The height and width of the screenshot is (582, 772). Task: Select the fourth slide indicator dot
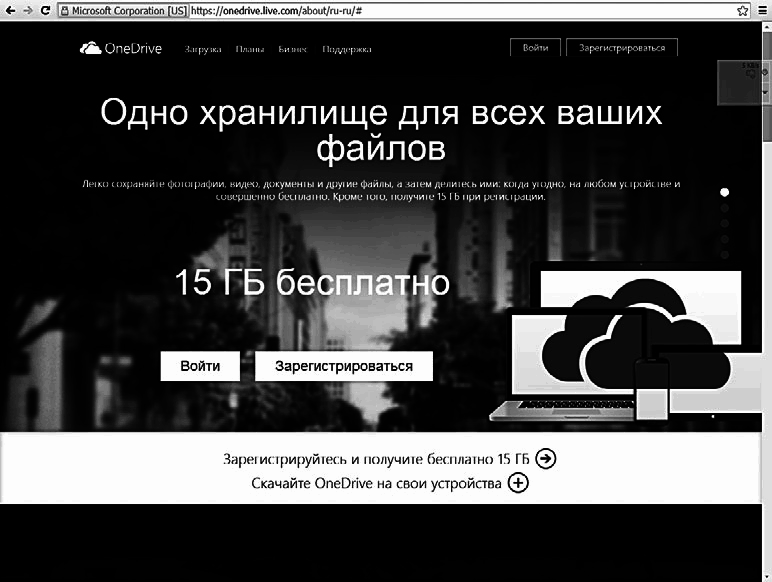(724, 239)
